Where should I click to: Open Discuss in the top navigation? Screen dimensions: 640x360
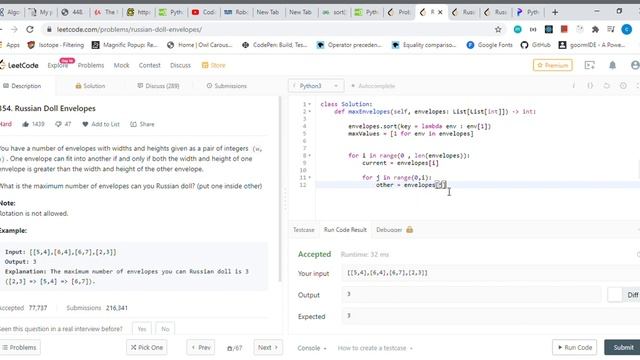coord(180,65)
